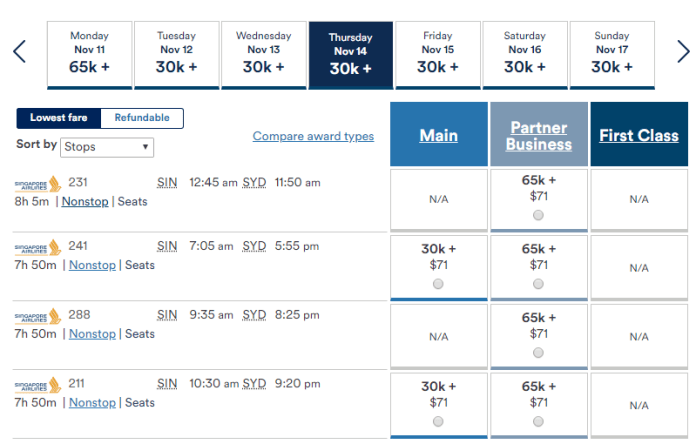
Task: Click the next week right arrow
Action: coord(681,51)
